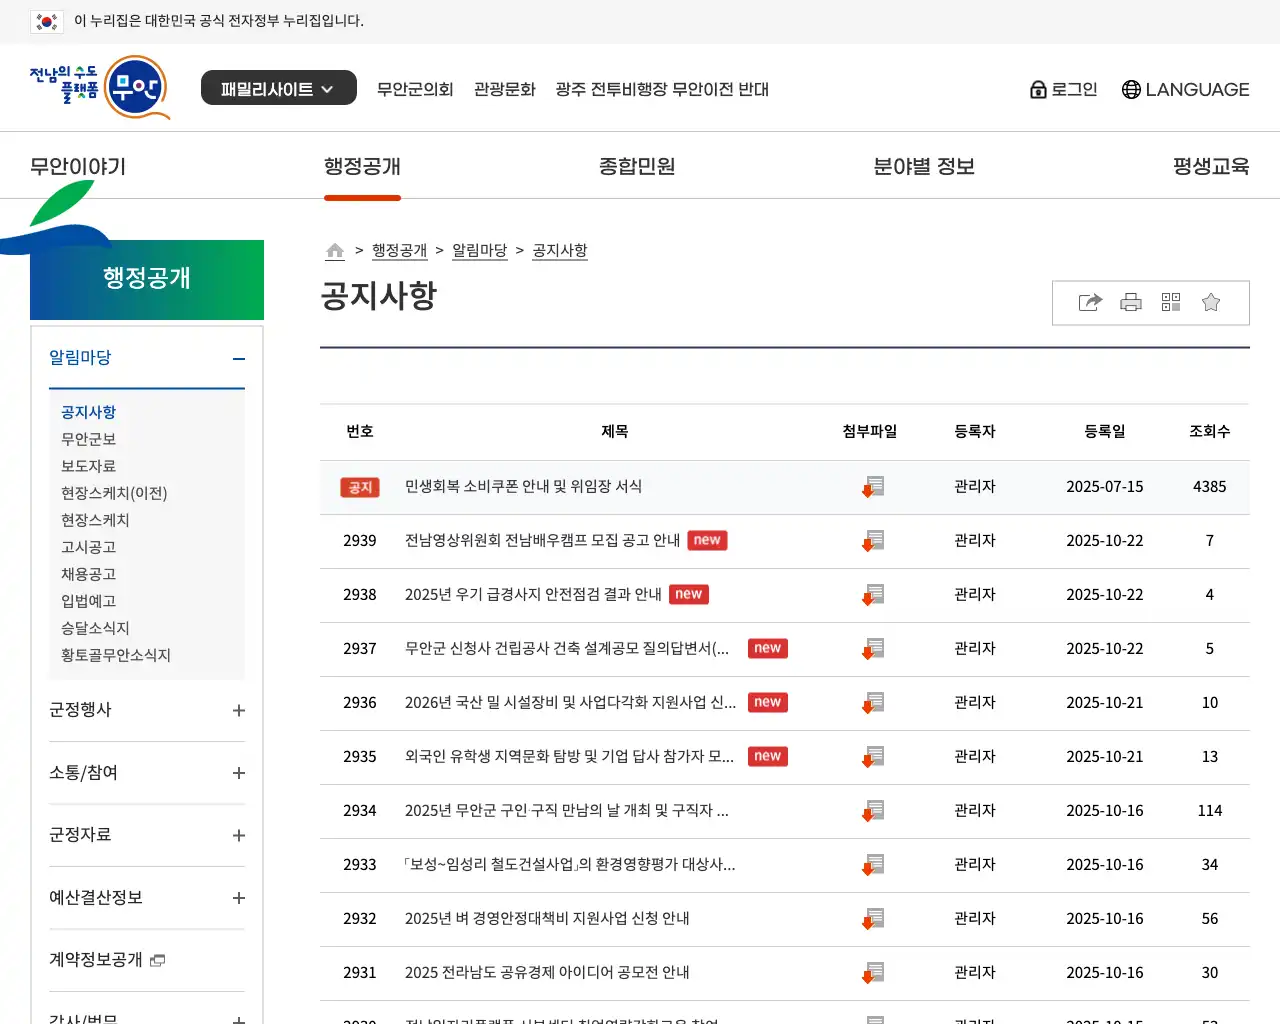Open the 패밀리사이트 dropdown
1280x1024 pixels.
pos(278,88)
